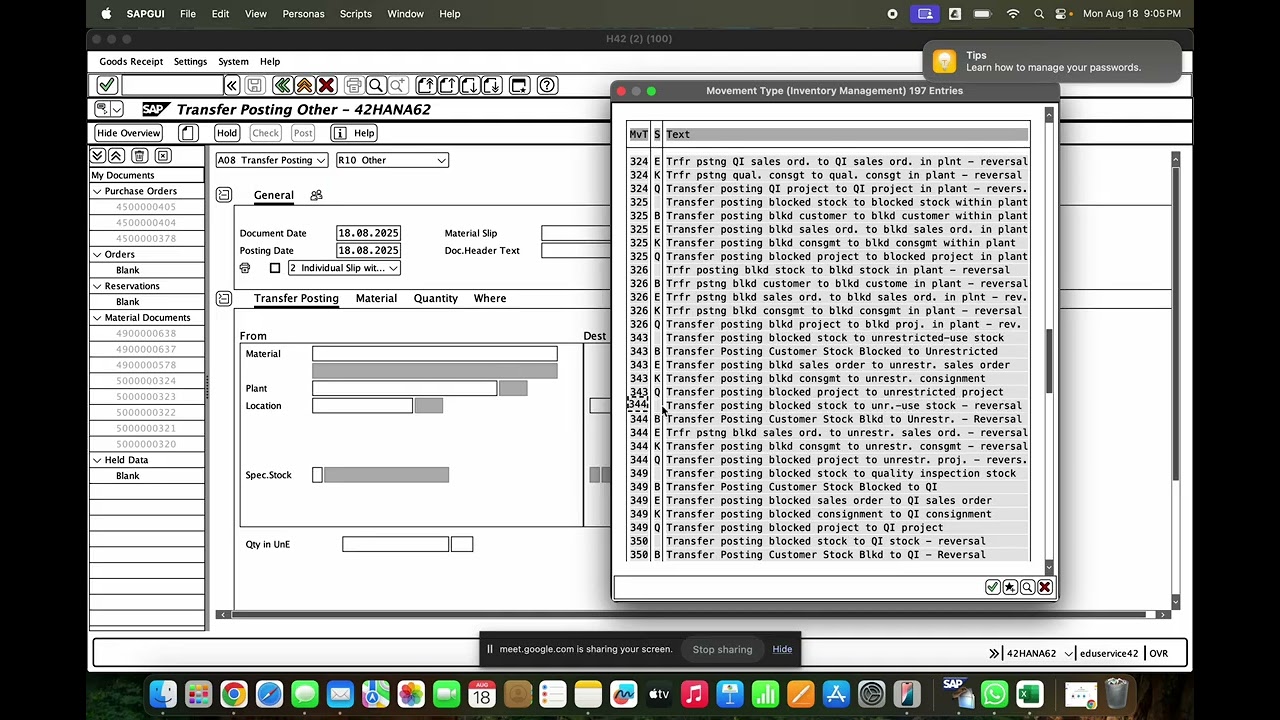This screenshot has width=1280, height=720.
Task: Click the orange Exit up-arrows icon
Action: [304, 86]
